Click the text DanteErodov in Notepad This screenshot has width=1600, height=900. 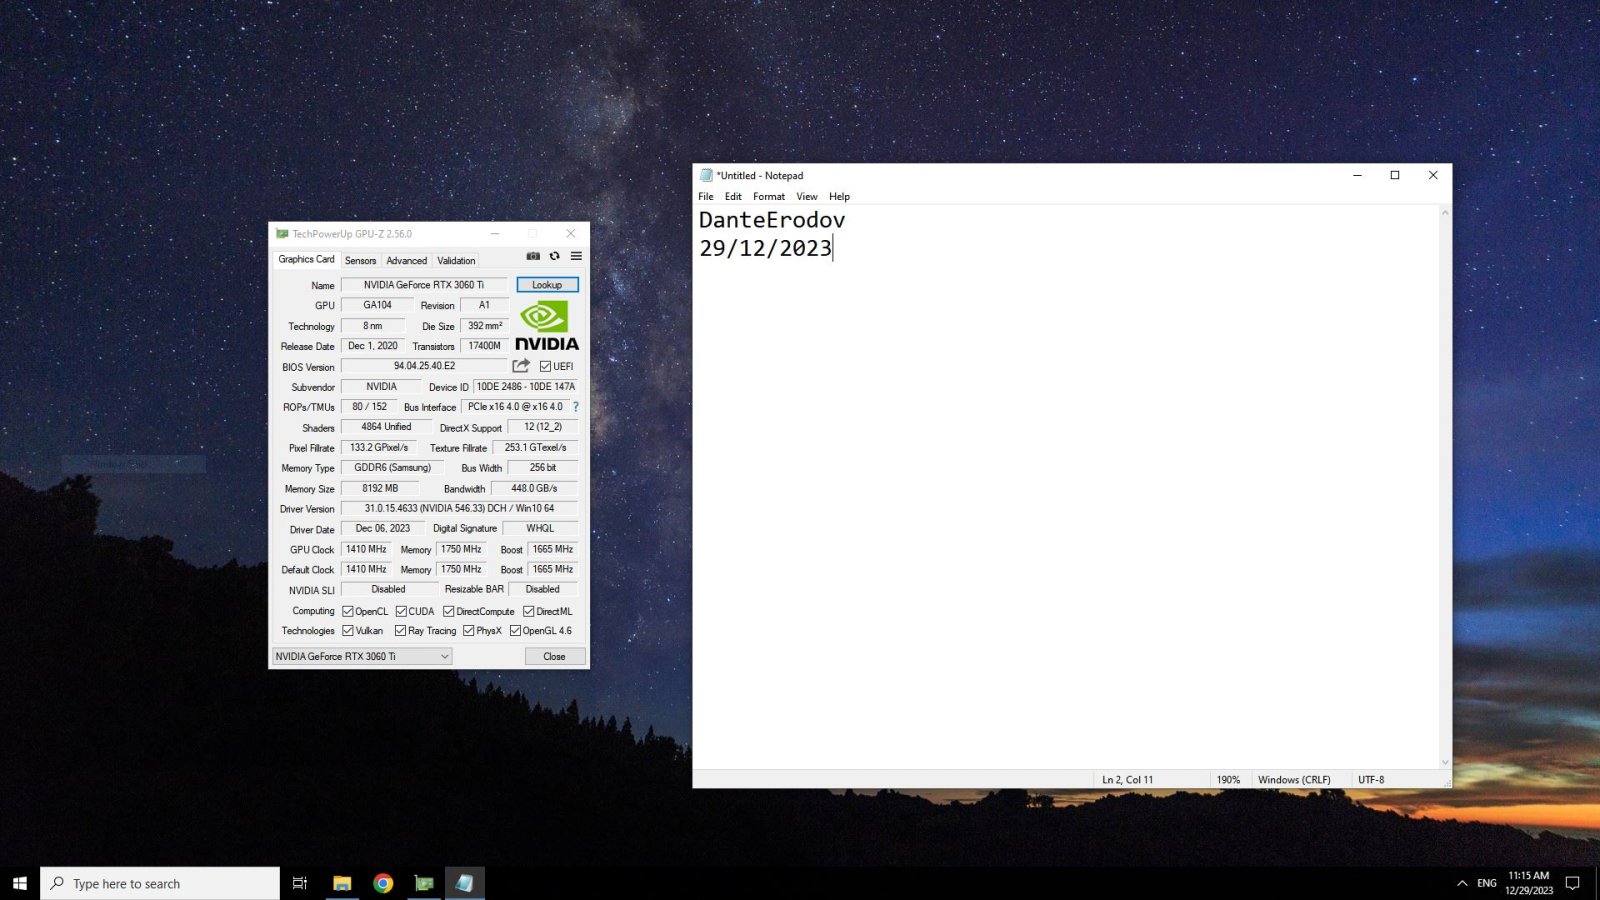[x=772, y=220]
